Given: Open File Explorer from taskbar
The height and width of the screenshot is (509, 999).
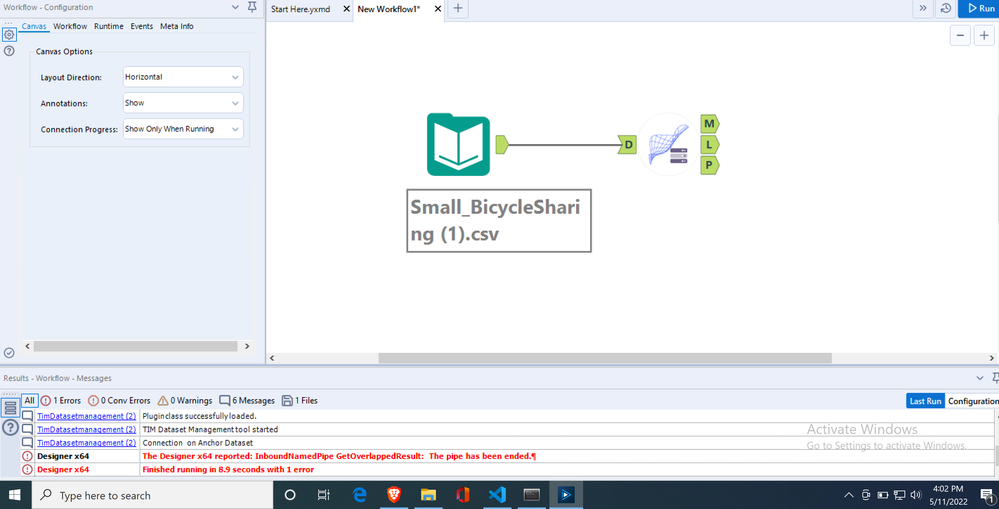Looking at the screenshot, I should pyautogui.click(x=428, y=495).
